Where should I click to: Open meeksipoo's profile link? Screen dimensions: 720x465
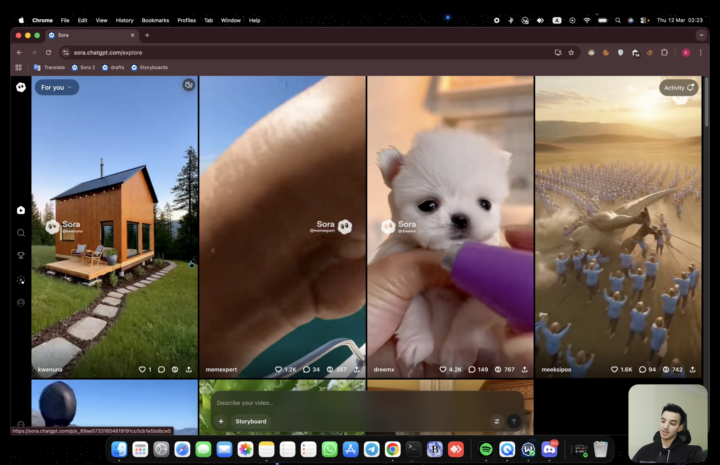tap(557, 370)
